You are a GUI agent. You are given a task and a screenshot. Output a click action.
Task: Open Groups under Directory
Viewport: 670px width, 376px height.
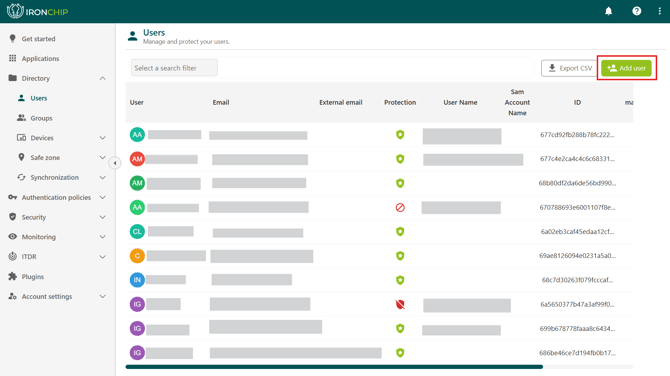[41, 118]
